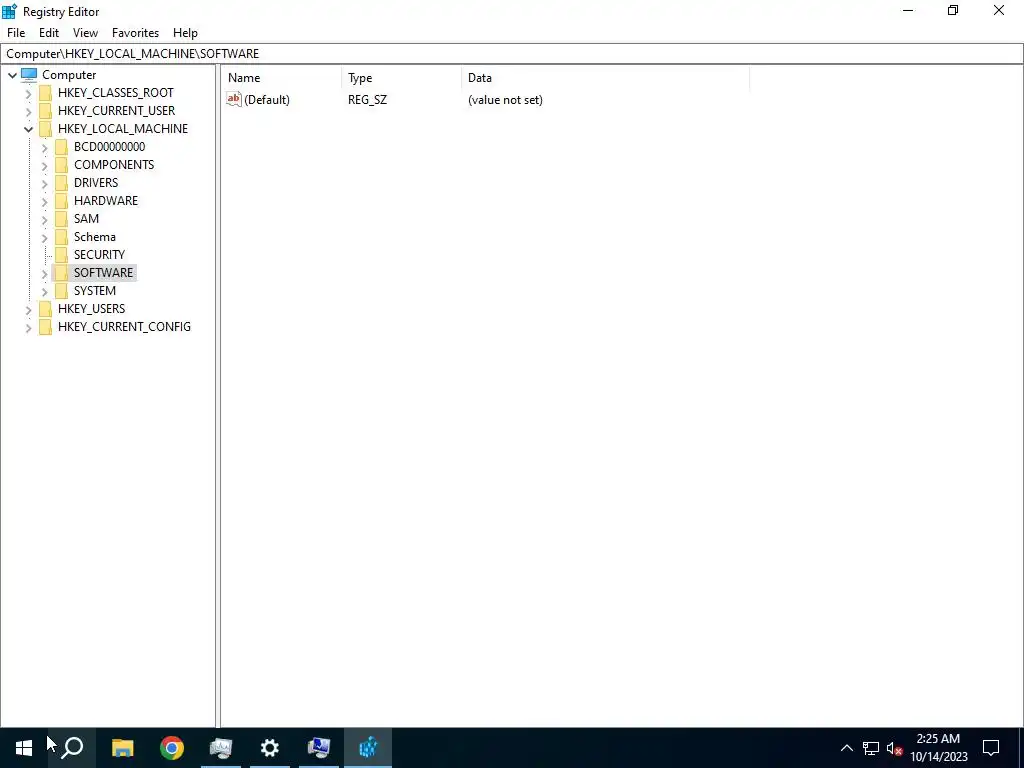Open the View menu

tap(85, 33)
